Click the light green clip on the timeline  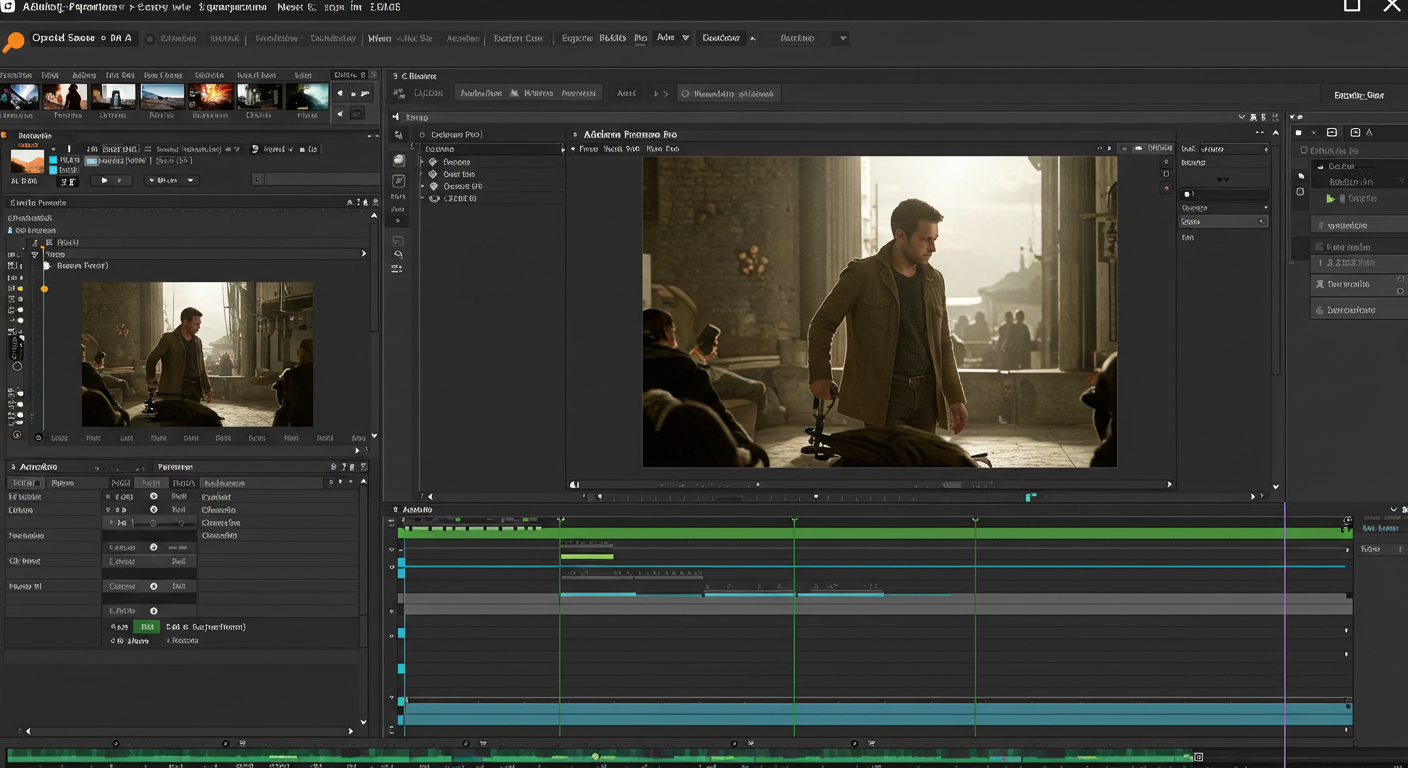[x=587, y=556]
